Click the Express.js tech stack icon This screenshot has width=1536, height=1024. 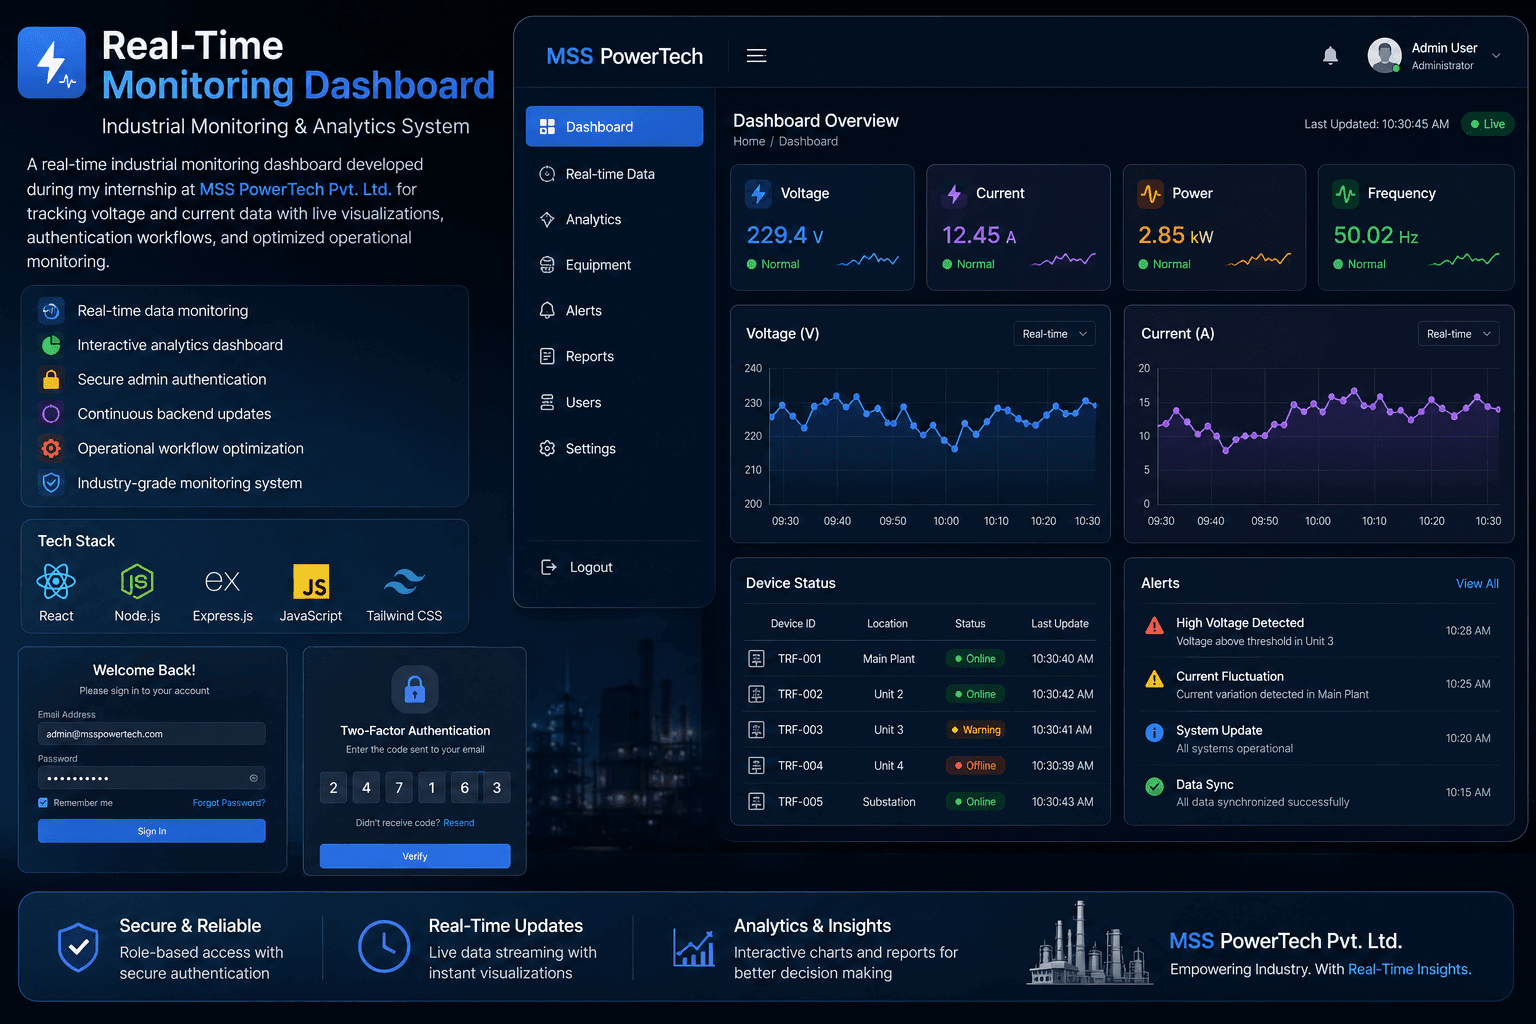(222, 581)
